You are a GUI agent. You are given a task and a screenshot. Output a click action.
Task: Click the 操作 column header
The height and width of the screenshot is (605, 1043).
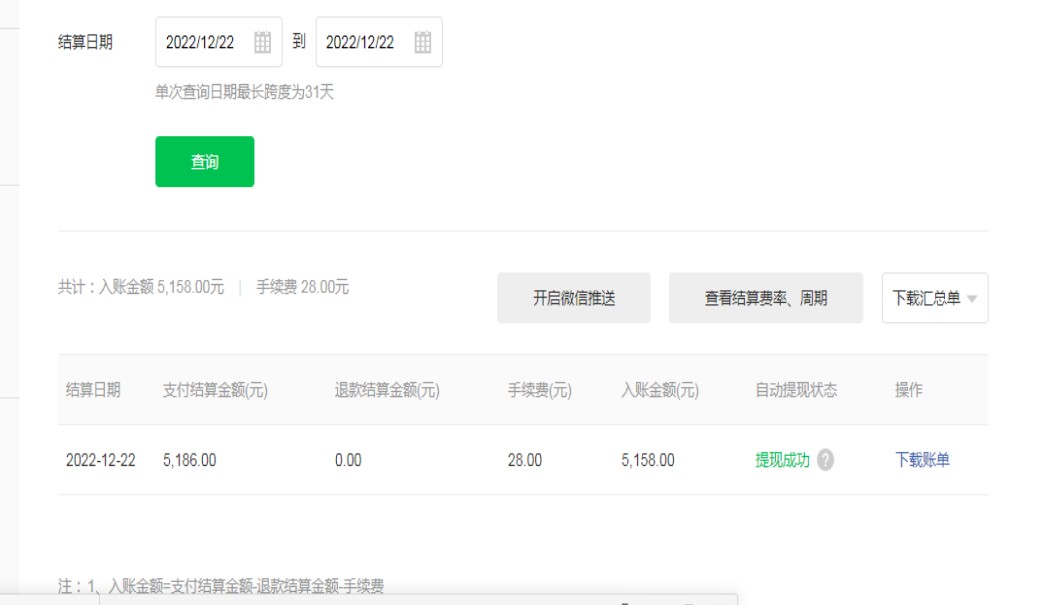tap(908, 390)
